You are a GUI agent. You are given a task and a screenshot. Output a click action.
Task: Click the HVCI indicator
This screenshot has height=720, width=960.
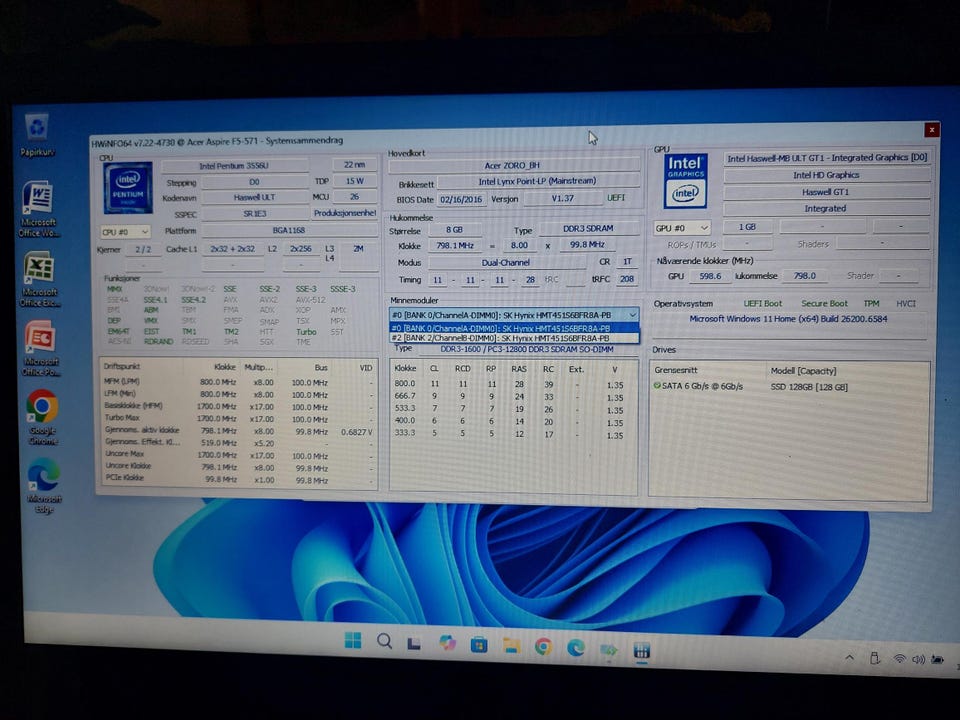pyautogui.click(x=906, y=304)
